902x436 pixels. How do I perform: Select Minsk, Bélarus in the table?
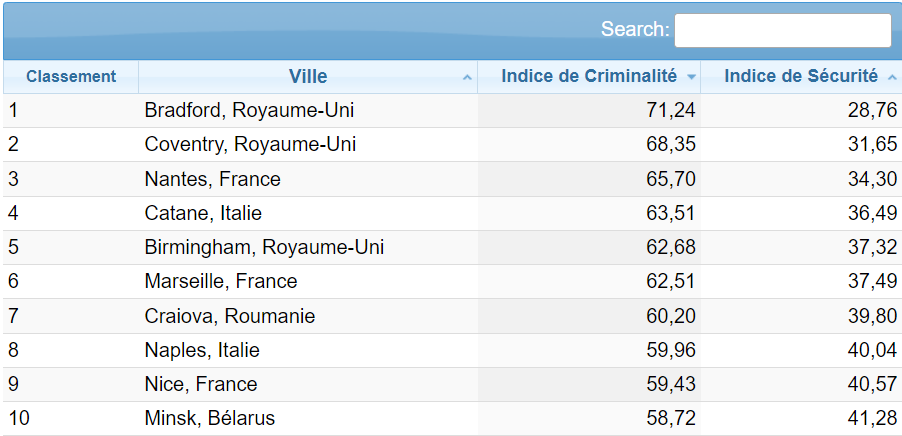pos(209,418)
